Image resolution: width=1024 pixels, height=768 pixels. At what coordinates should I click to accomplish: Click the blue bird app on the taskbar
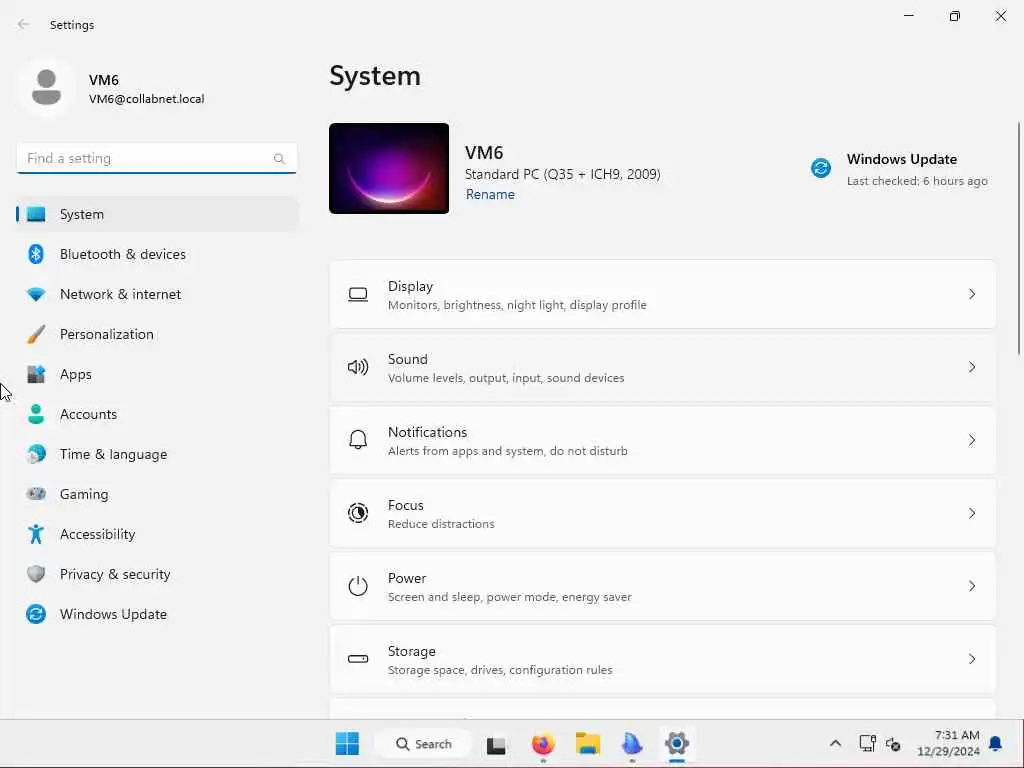[x=632, y=743]
